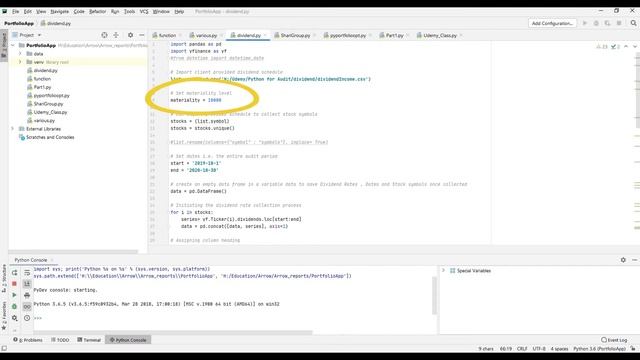Open the Refactor menu
This screenshot has width=640, height=360.
[98, 11]
